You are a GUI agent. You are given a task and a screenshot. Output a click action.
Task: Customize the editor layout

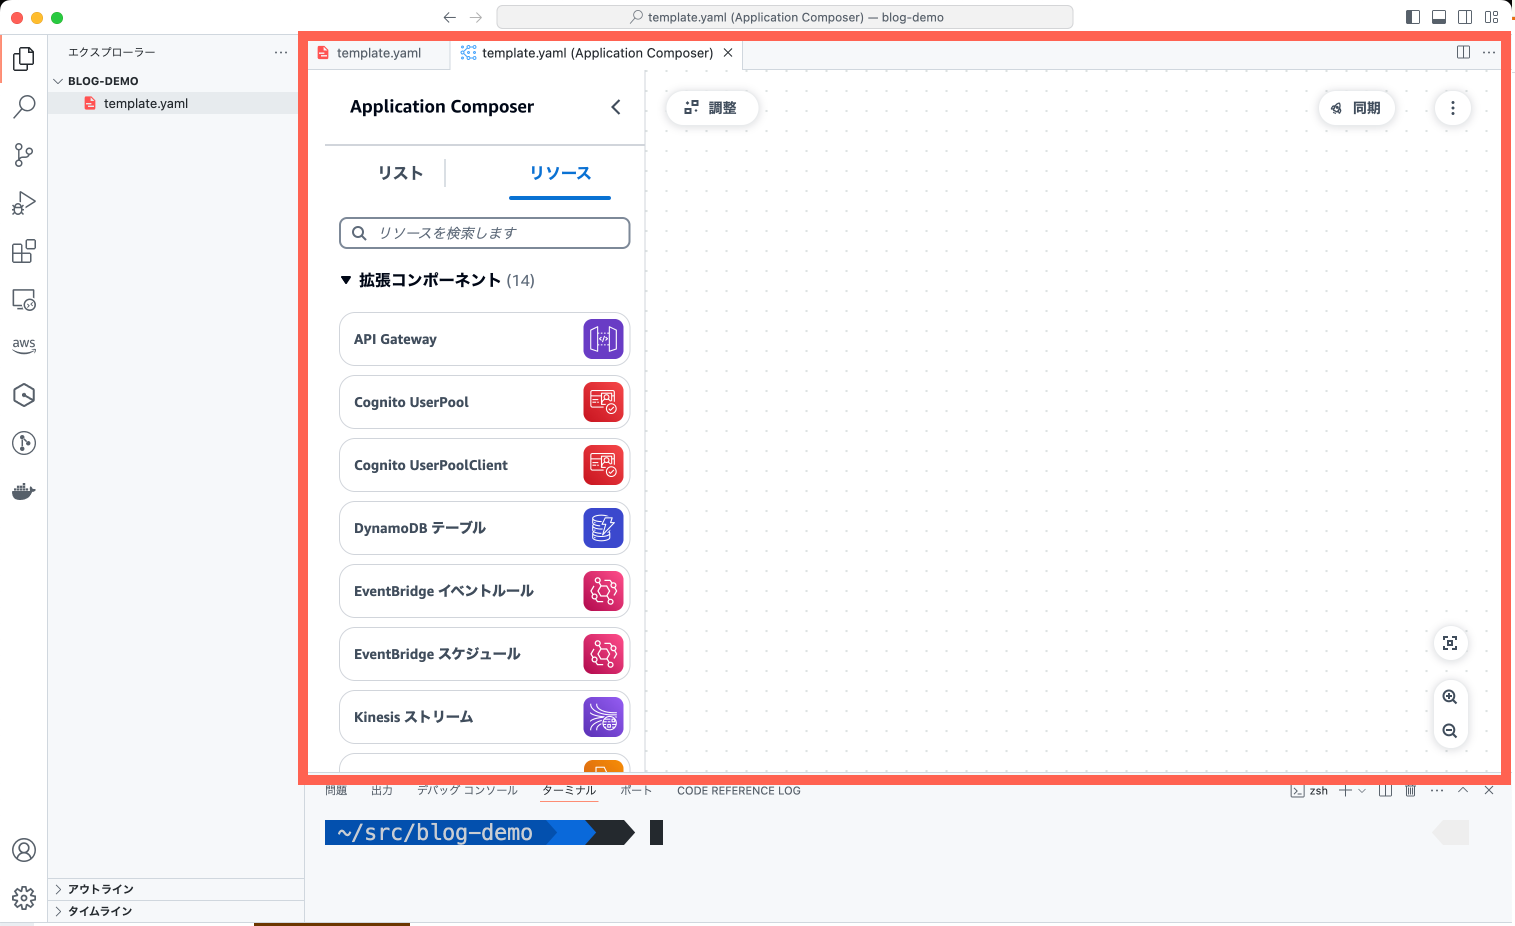tap(1491, 17)
